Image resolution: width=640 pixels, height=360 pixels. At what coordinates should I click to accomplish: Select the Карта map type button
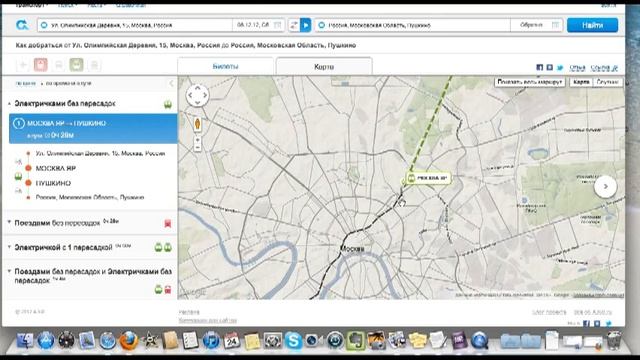click(581, 82)
